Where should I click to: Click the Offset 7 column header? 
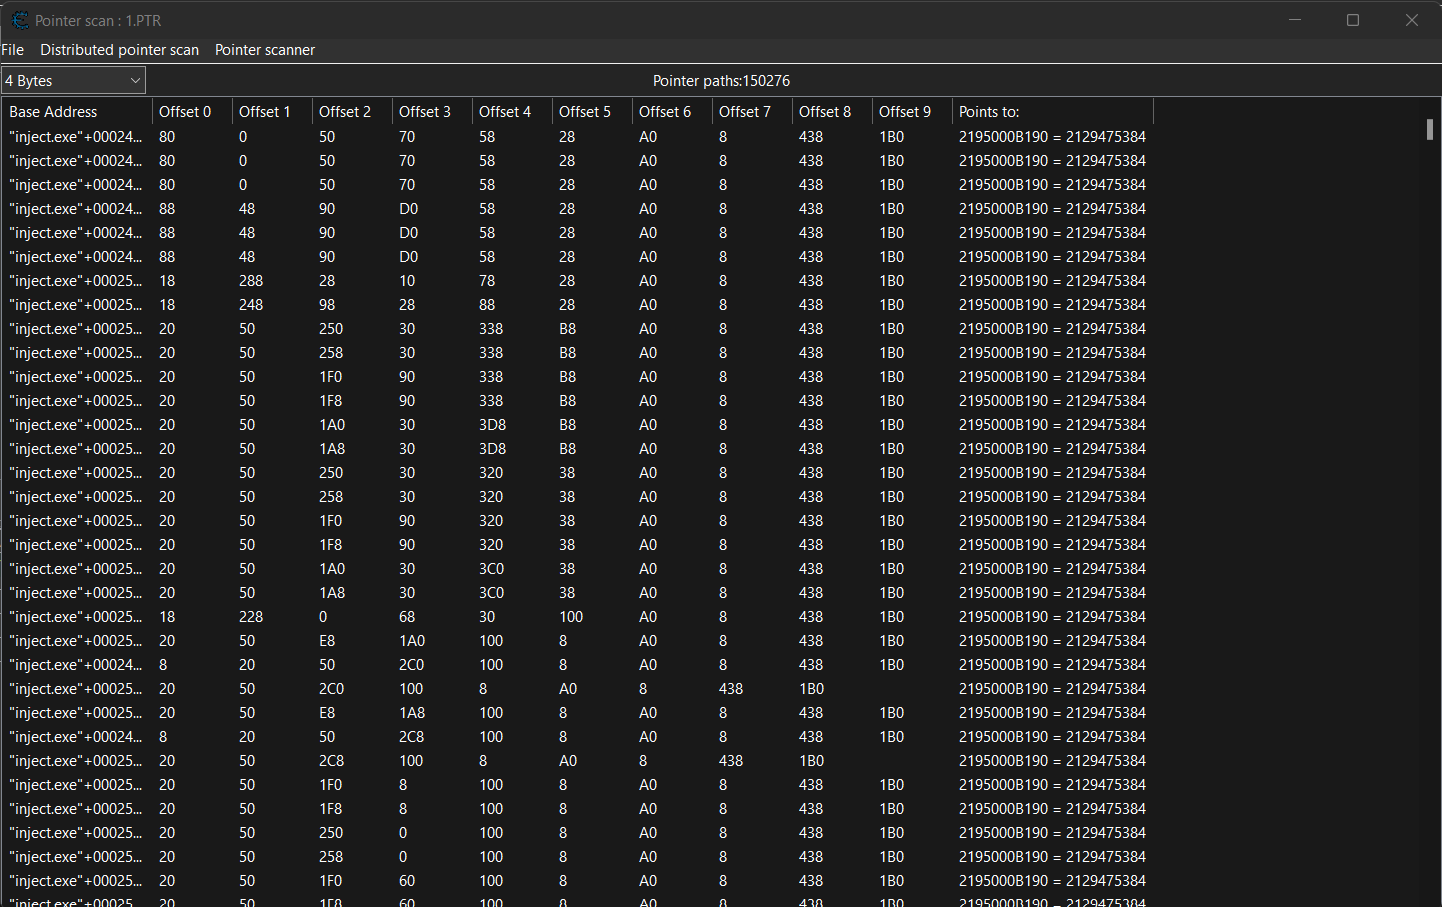click(752, 112)
